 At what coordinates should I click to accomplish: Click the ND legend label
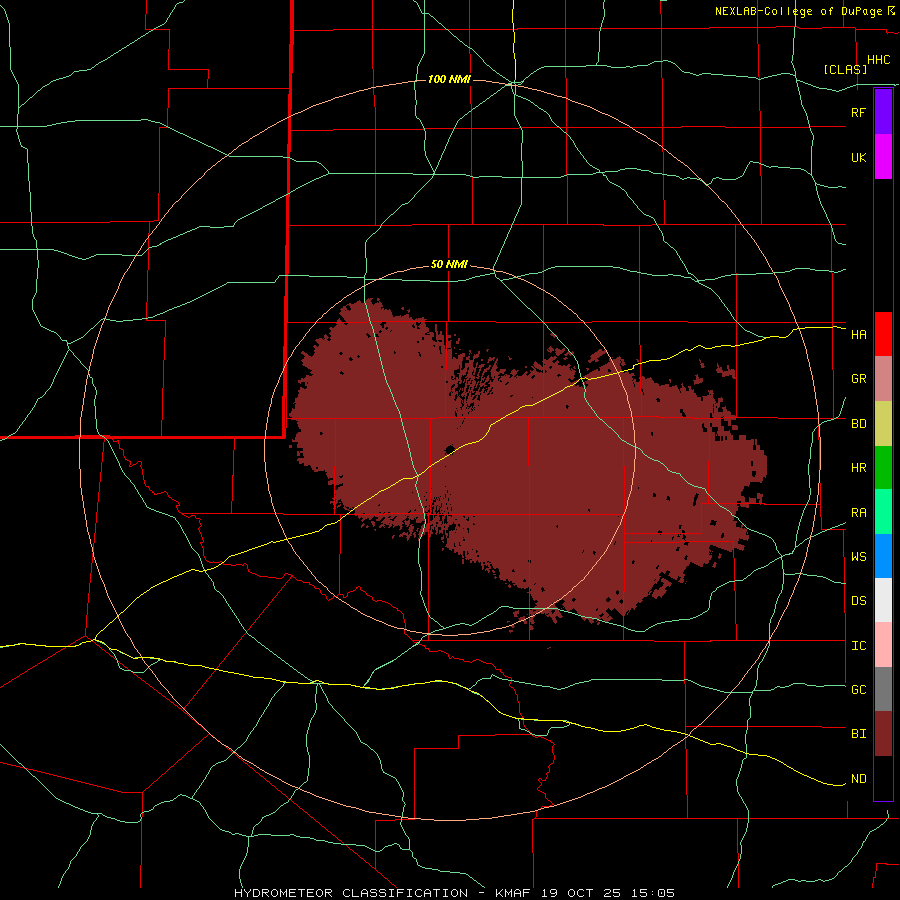pyautogui.click(x=858, y=779)
